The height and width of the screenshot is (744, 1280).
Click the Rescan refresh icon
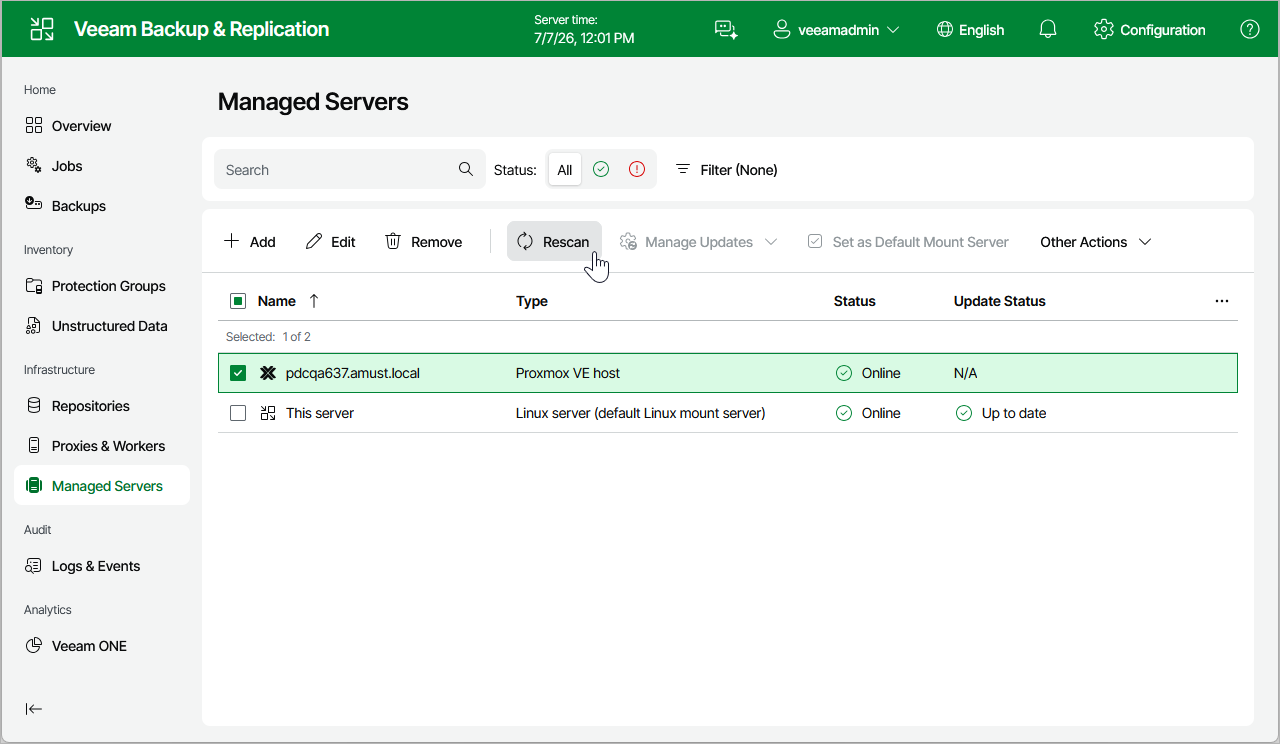pyautogui.click(x=525, y=241)
